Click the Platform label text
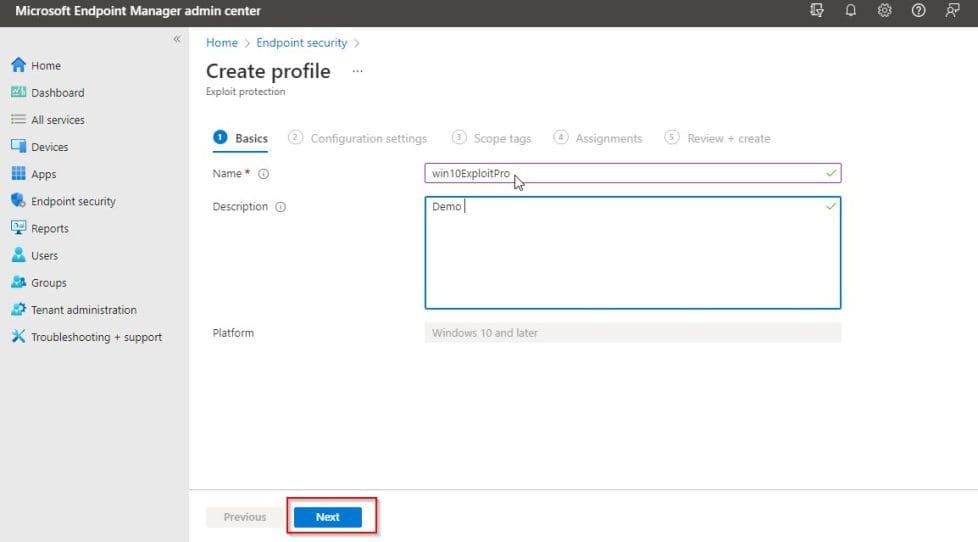Viewport: 978px width, 542px height. [233, 333]
